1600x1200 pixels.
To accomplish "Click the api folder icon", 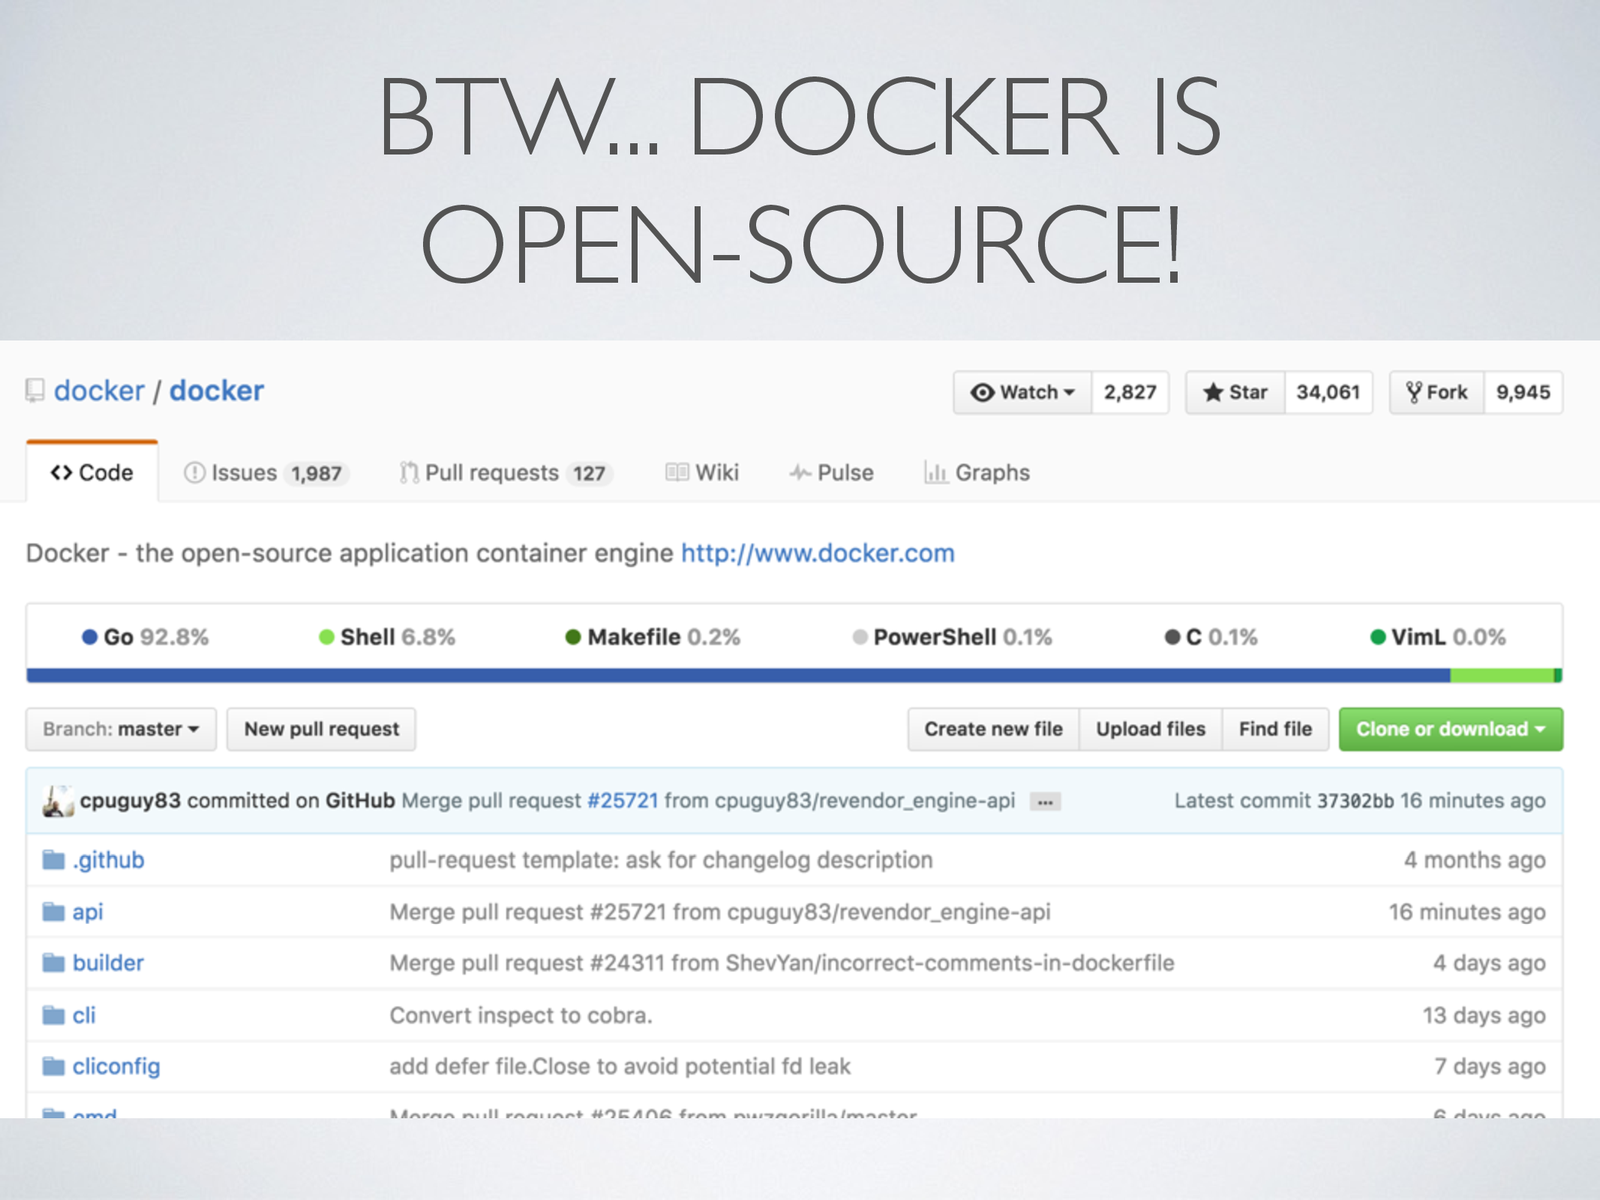I will (53, 912).
